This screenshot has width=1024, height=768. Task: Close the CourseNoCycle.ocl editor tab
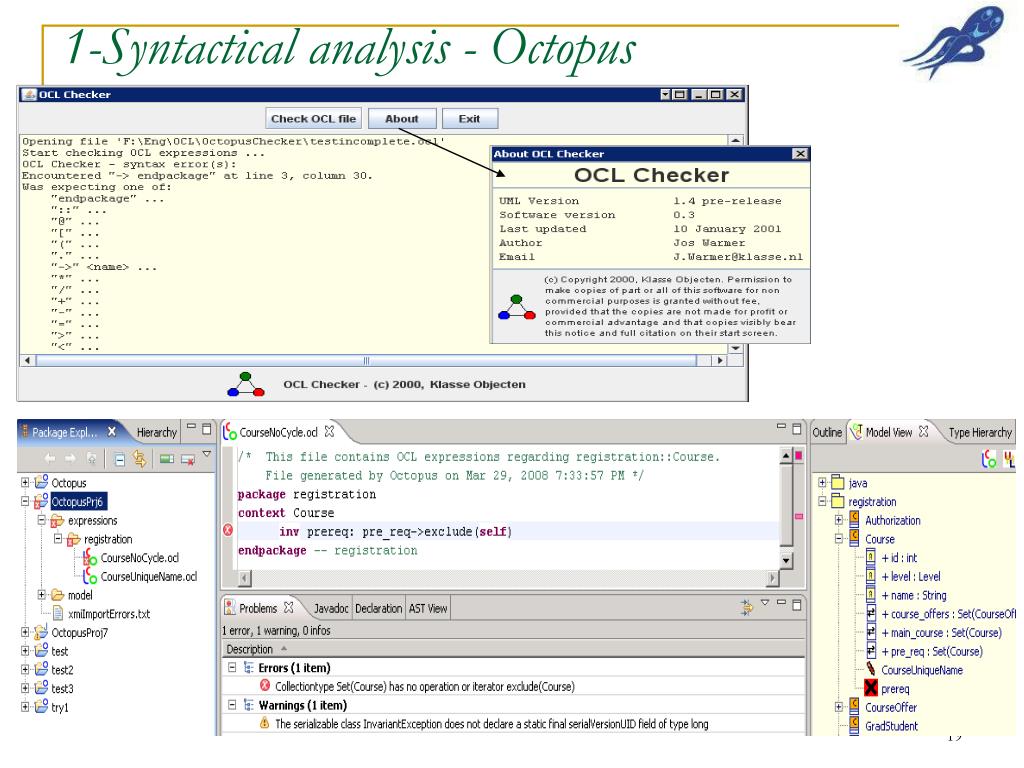(329, 432)
